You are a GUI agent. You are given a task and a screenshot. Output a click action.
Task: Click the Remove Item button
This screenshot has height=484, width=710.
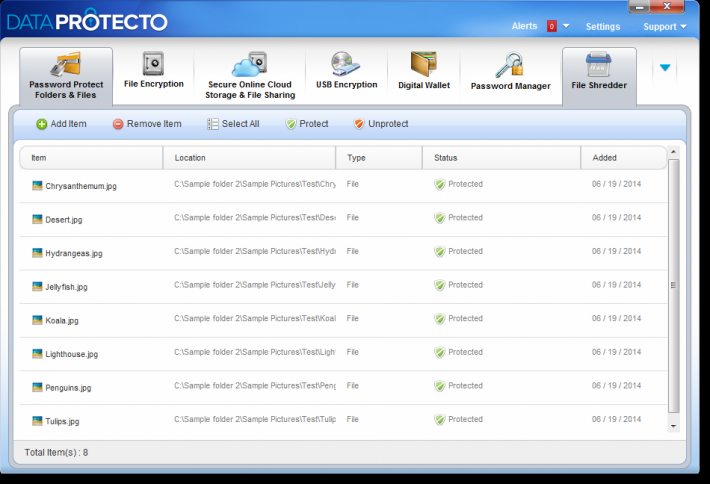click(x=147, y=124)
